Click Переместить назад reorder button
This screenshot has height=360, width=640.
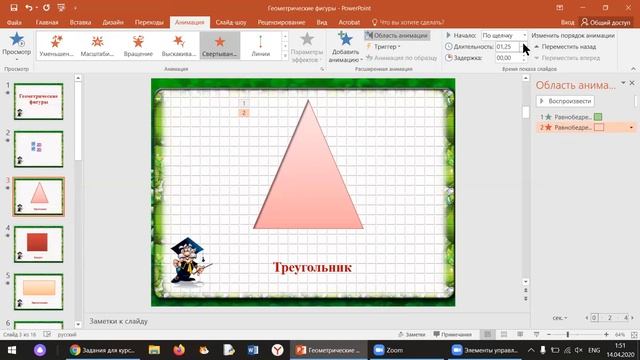(565, 47)
